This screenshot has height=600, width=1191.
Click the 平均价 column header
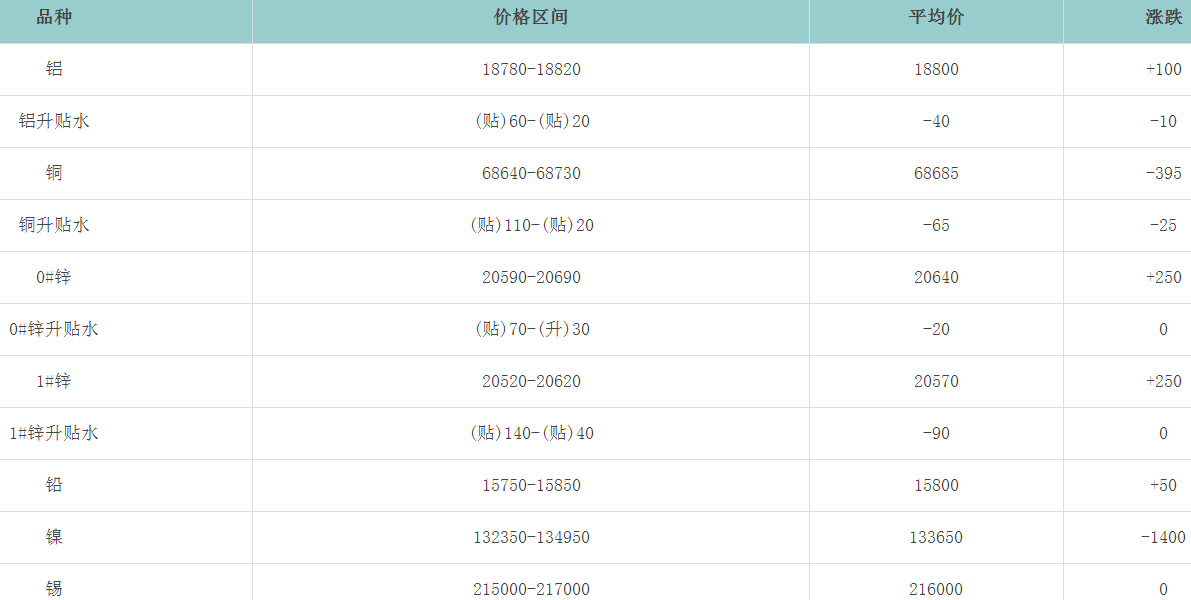pyautogui.click(x=936, y=18)
